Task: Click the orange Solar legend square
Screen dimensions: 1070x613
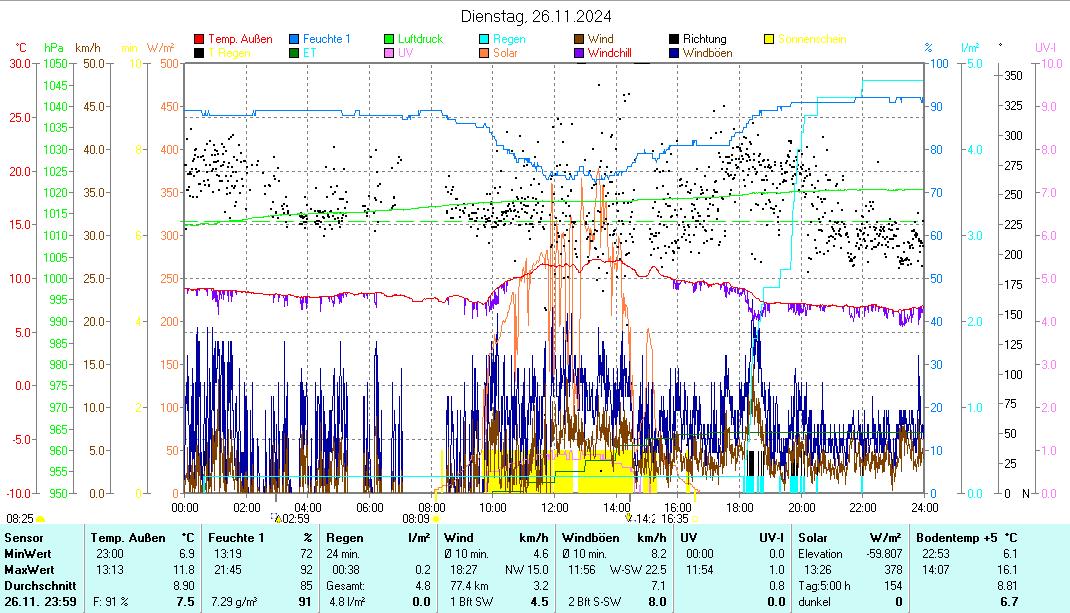Action: pyautogui.click(x=485, y=53)
